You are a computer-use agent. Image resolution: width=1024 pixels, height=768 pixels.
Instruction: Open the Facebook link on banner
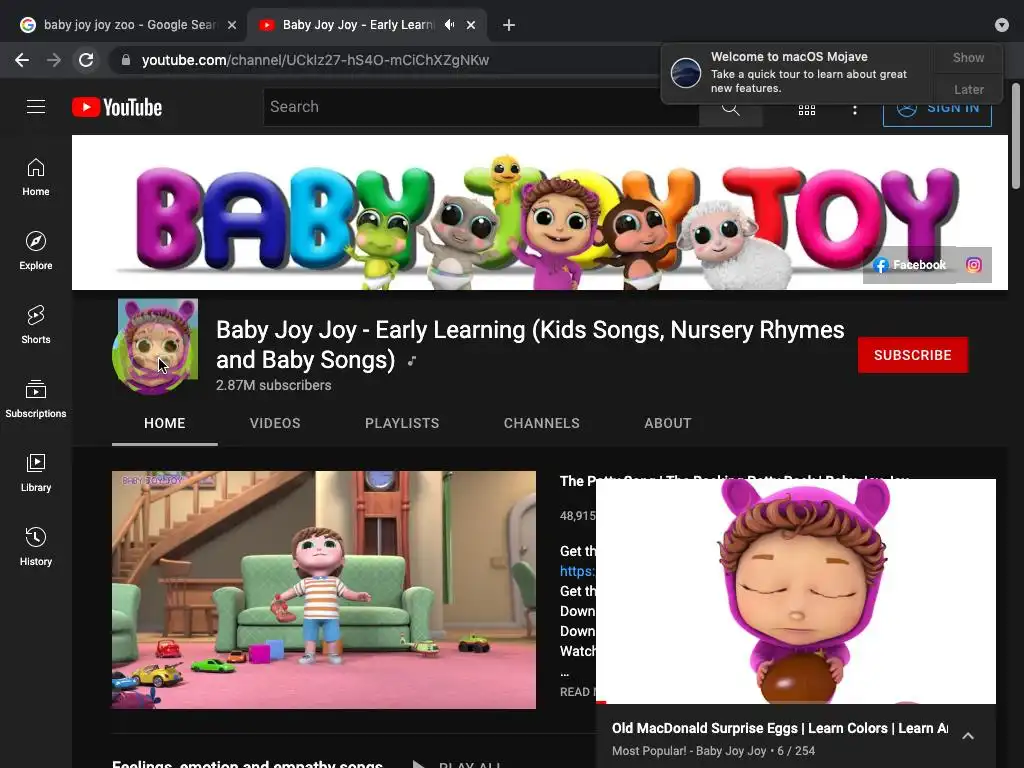point(910,264)
